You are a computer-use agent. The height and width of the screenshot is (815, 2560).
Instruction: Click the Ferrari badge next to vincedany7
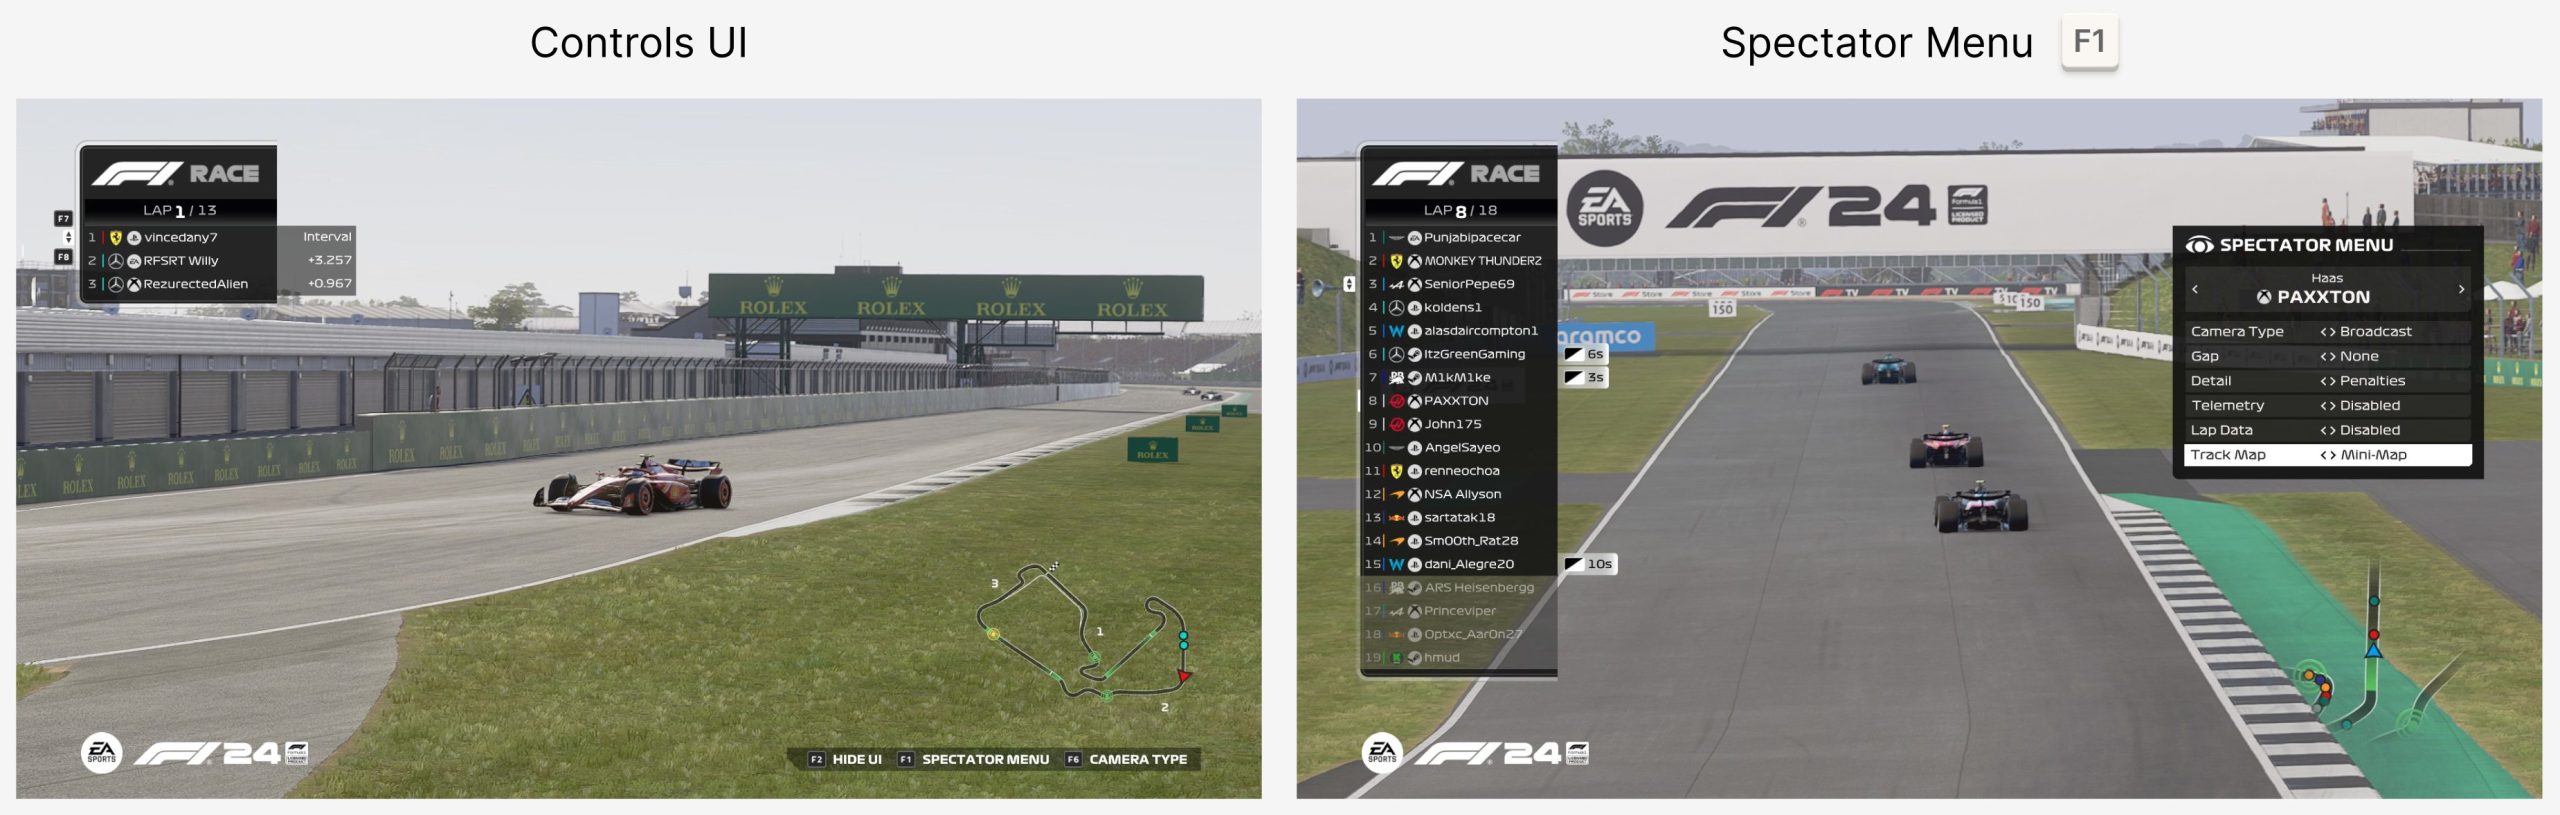coord(116,238)
